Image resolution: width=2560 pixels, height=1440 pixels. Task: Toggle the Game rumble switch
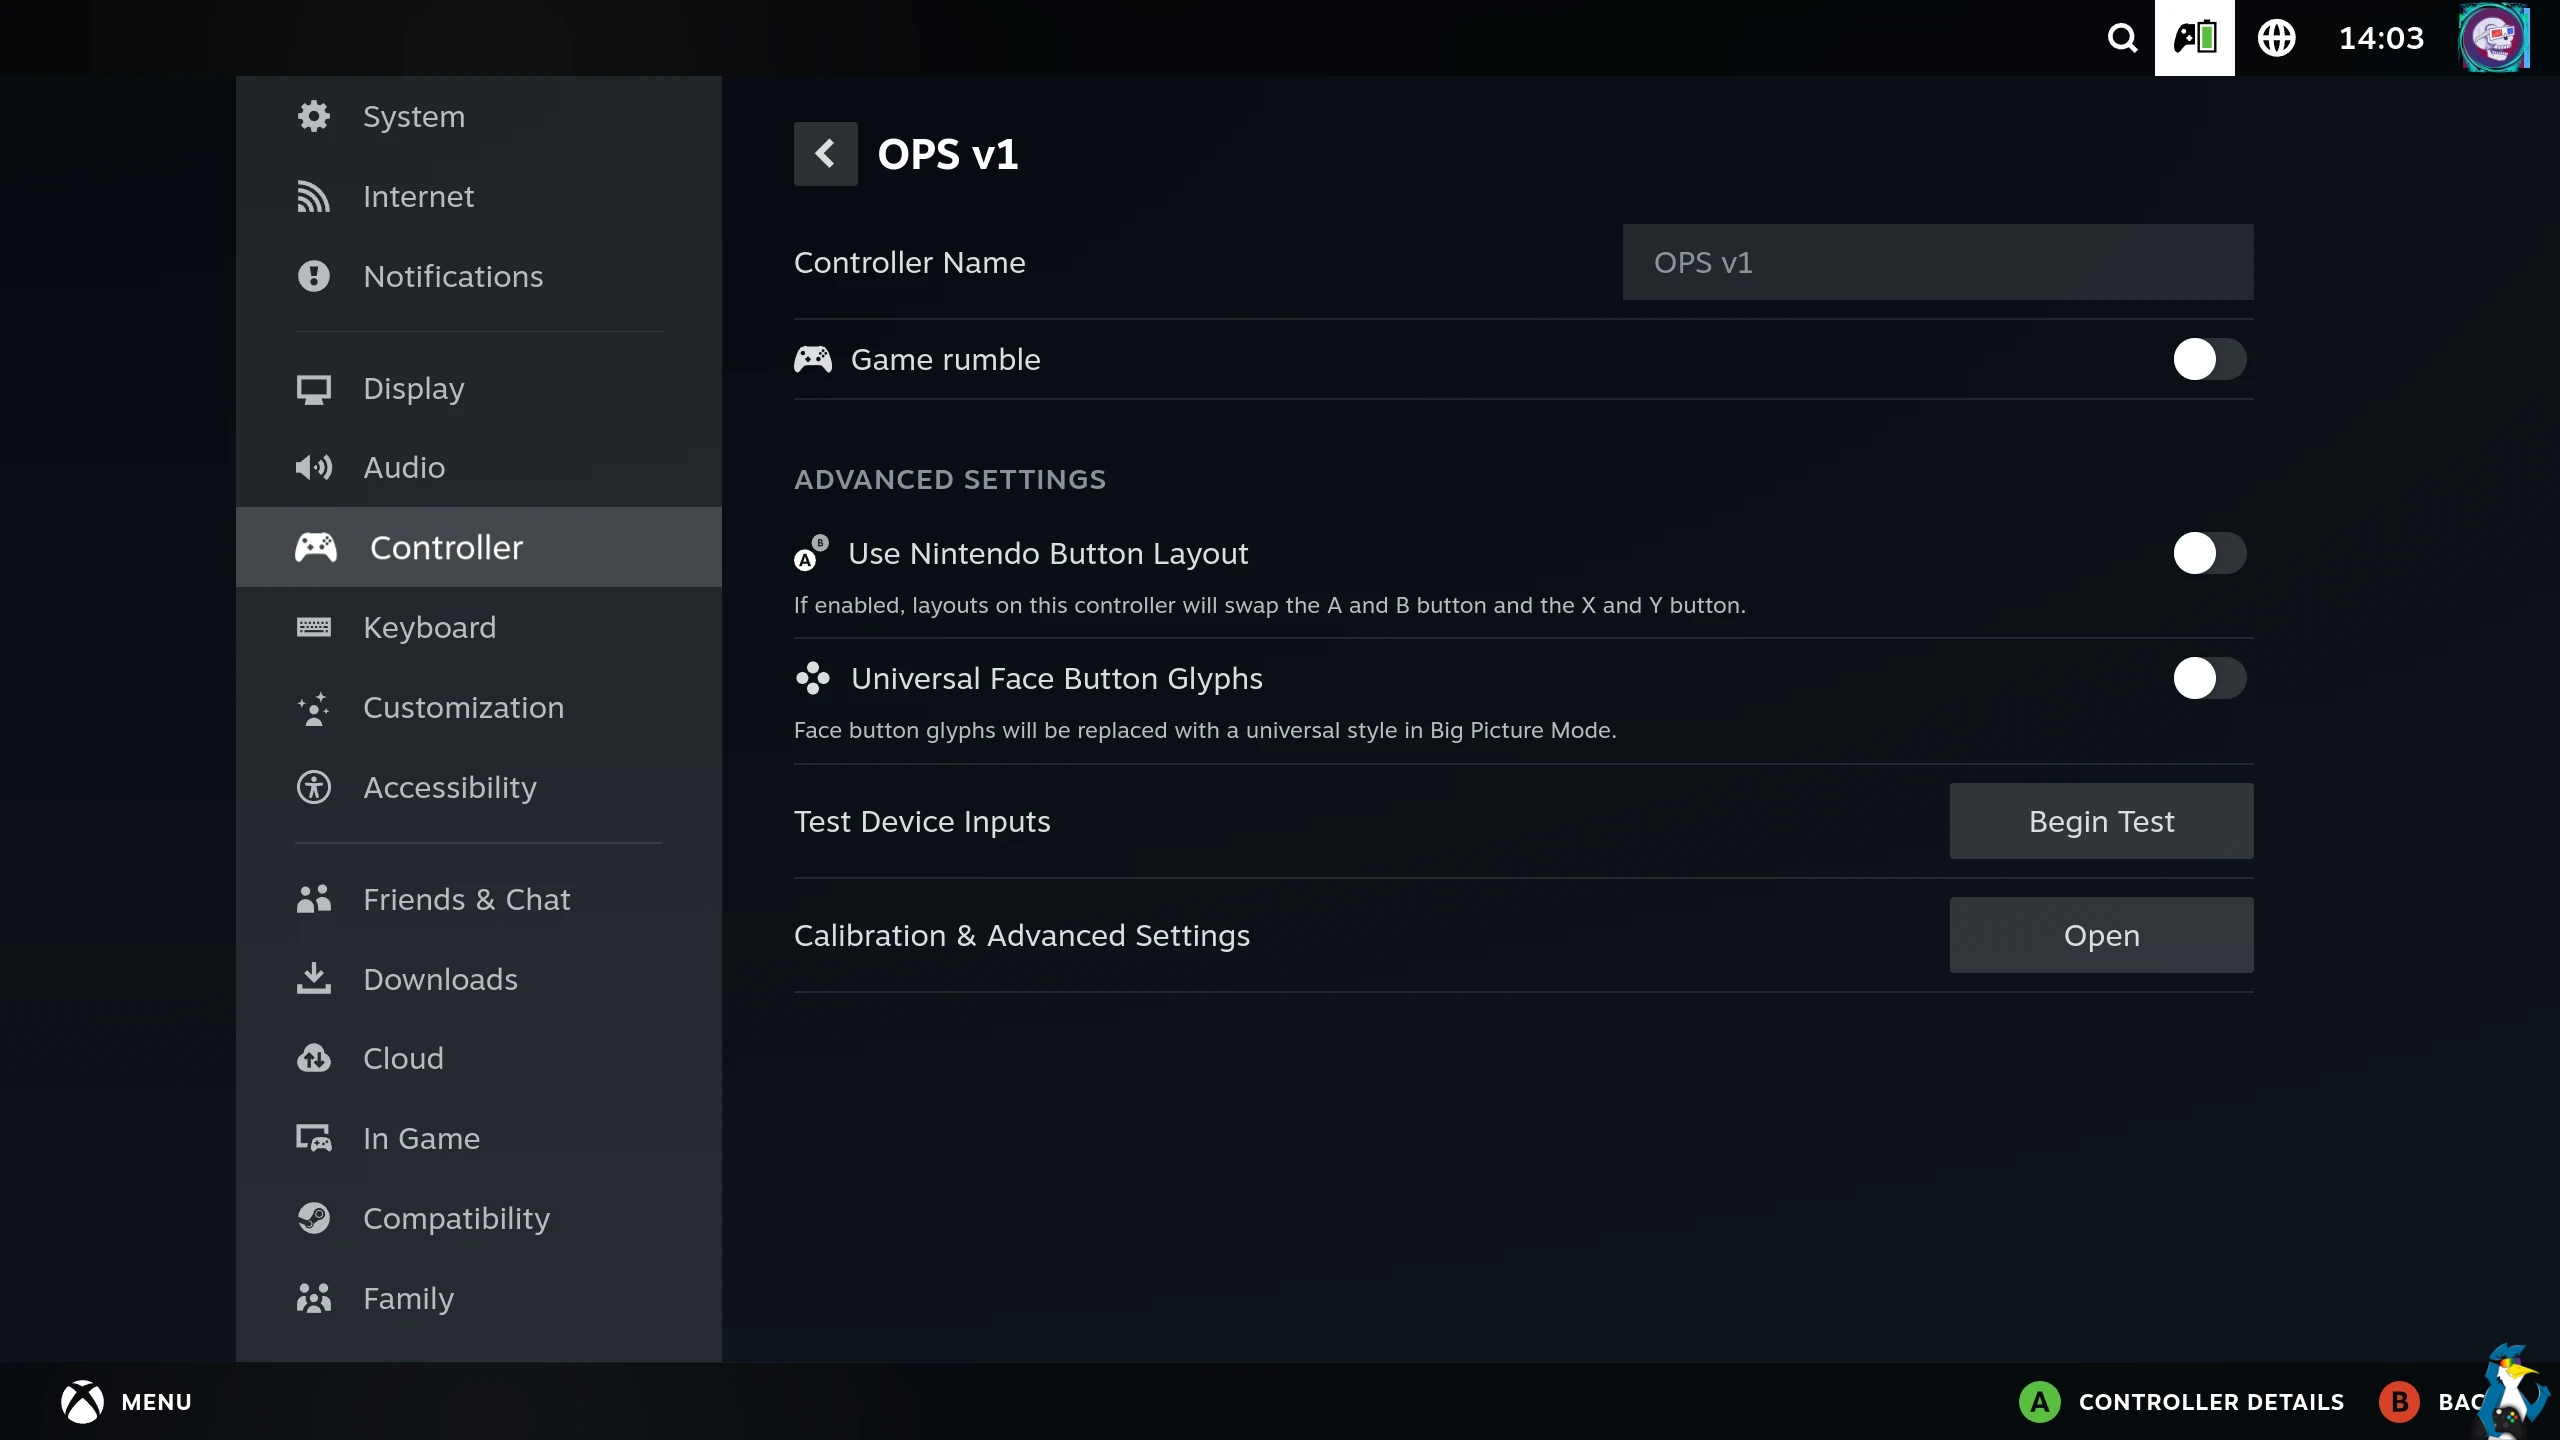pyautogui.click(x=2209, y=359)
